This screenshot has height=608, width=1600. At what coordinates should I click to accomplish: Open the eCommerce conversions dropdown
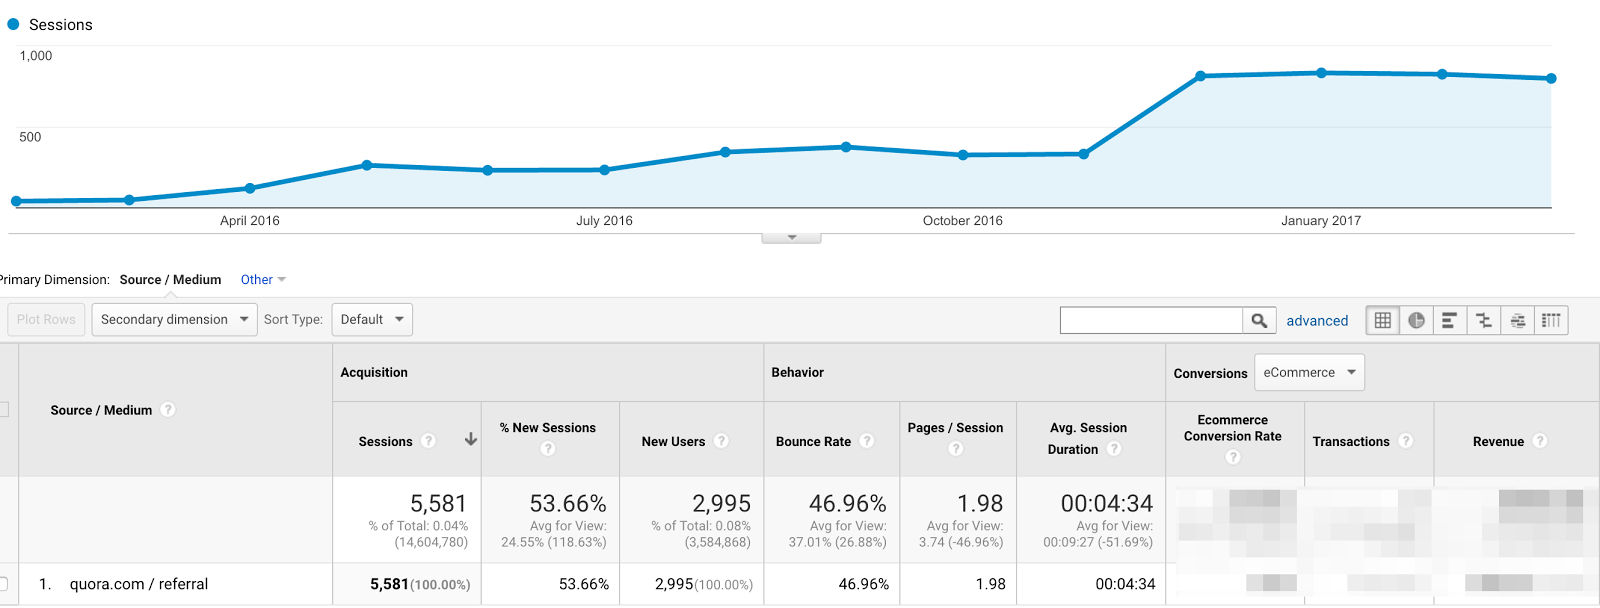1309,372
